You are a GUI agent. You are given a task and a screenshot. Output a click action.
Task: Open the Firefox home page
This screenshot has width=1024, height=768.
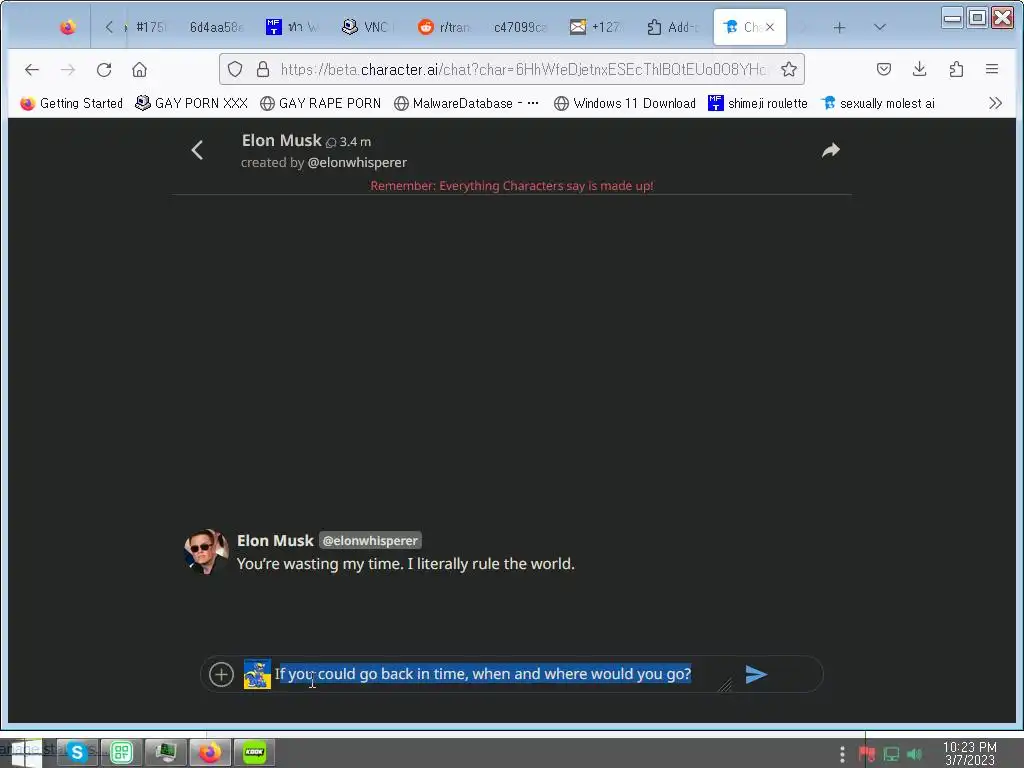[x=139, y=69]
